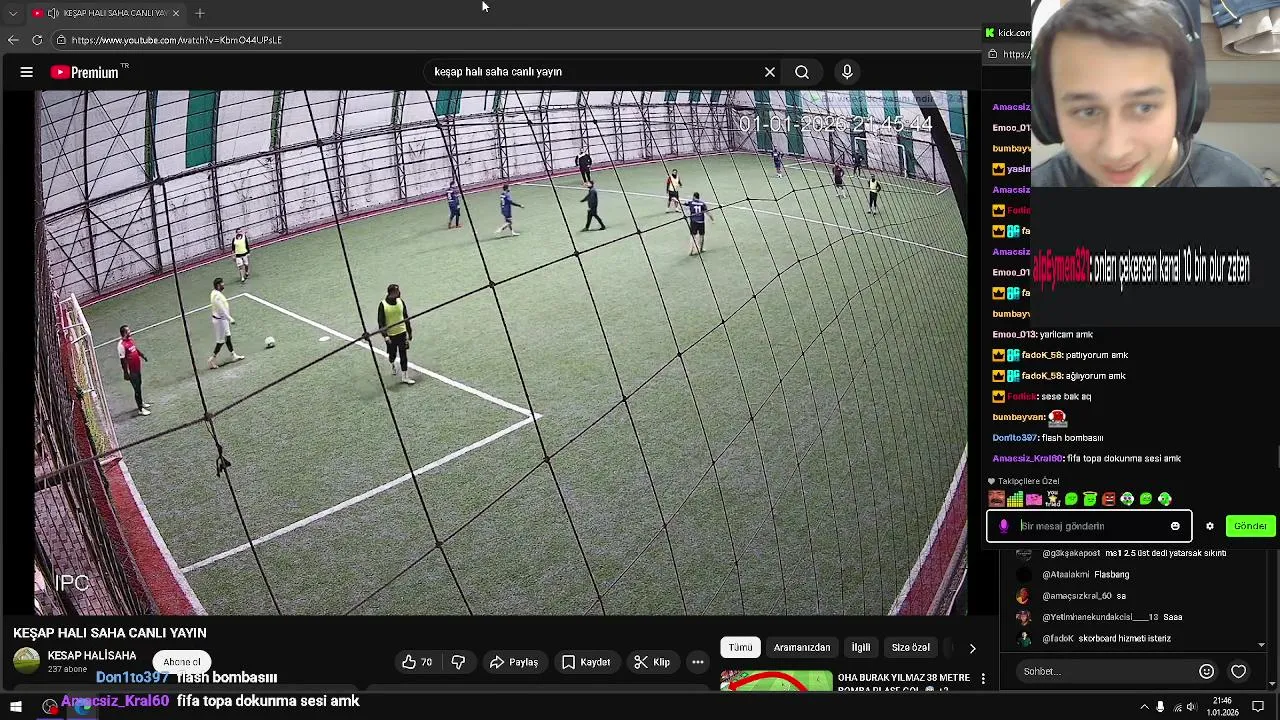Select the Tümü filter chip

click(740, 647)
